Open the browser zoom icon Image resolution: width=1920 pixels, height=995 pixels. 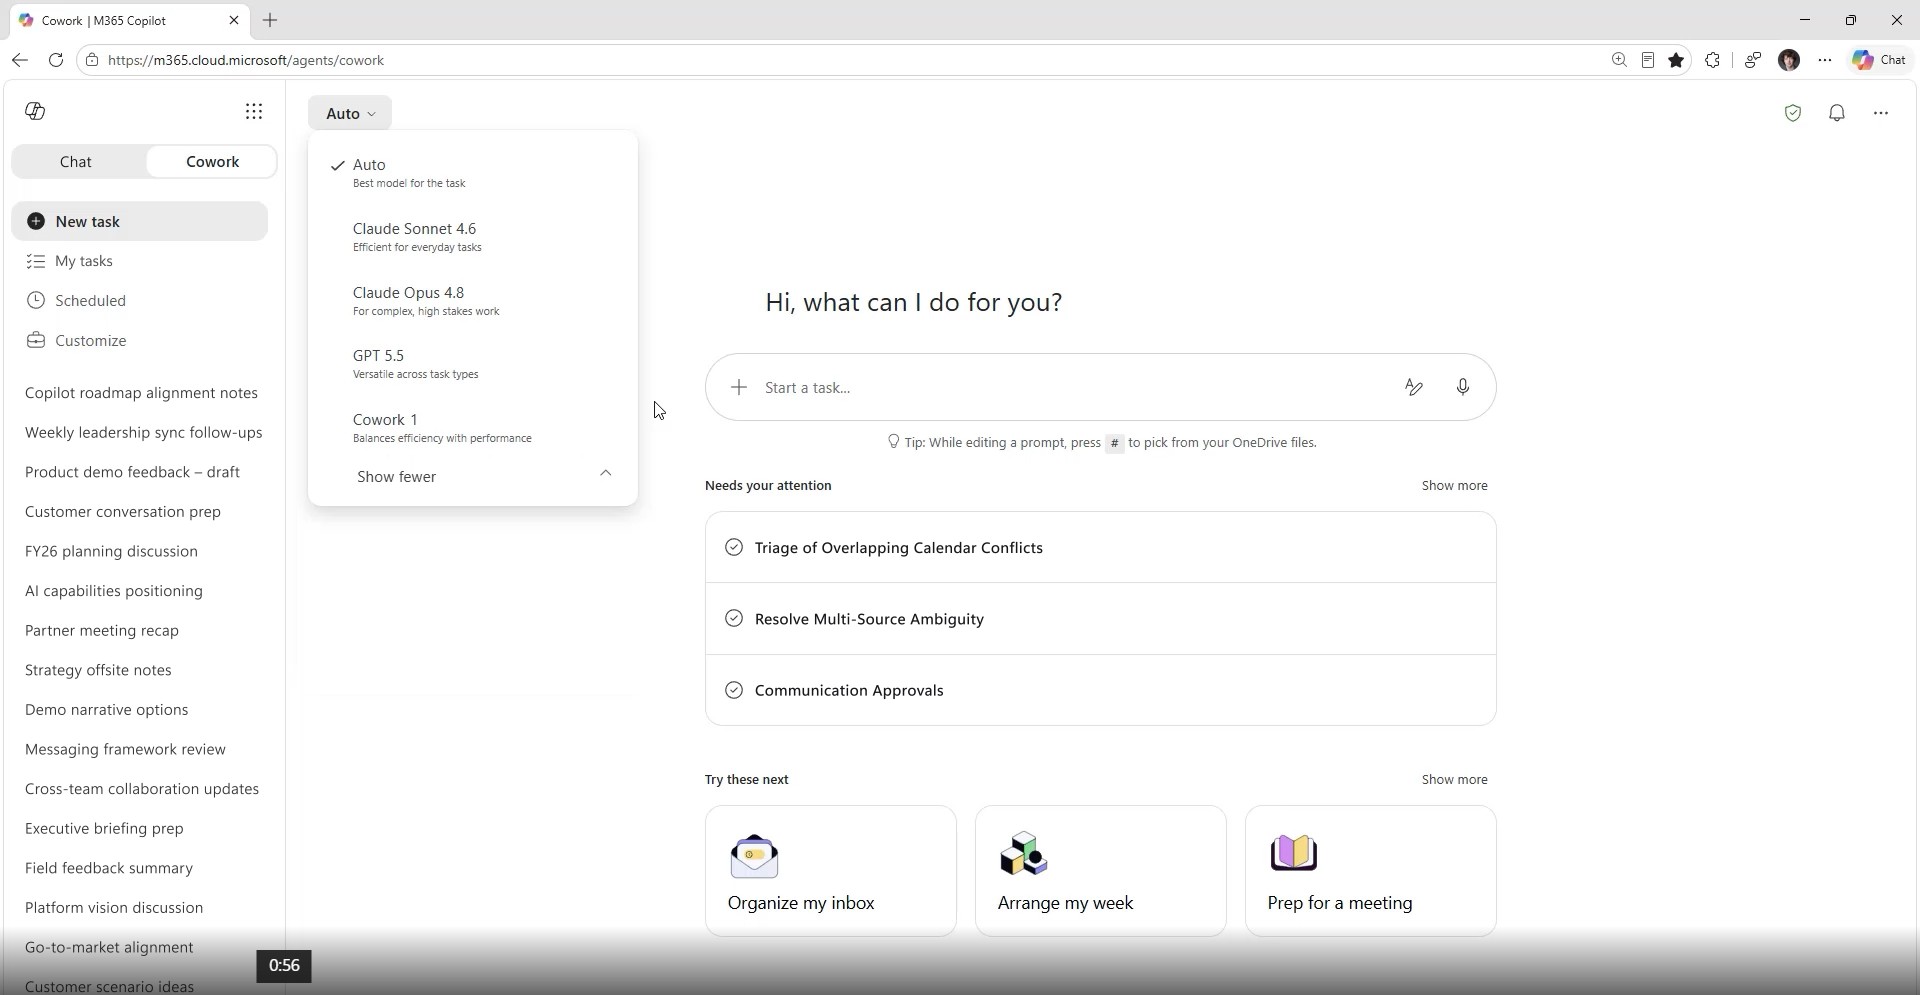point(1619,60)
